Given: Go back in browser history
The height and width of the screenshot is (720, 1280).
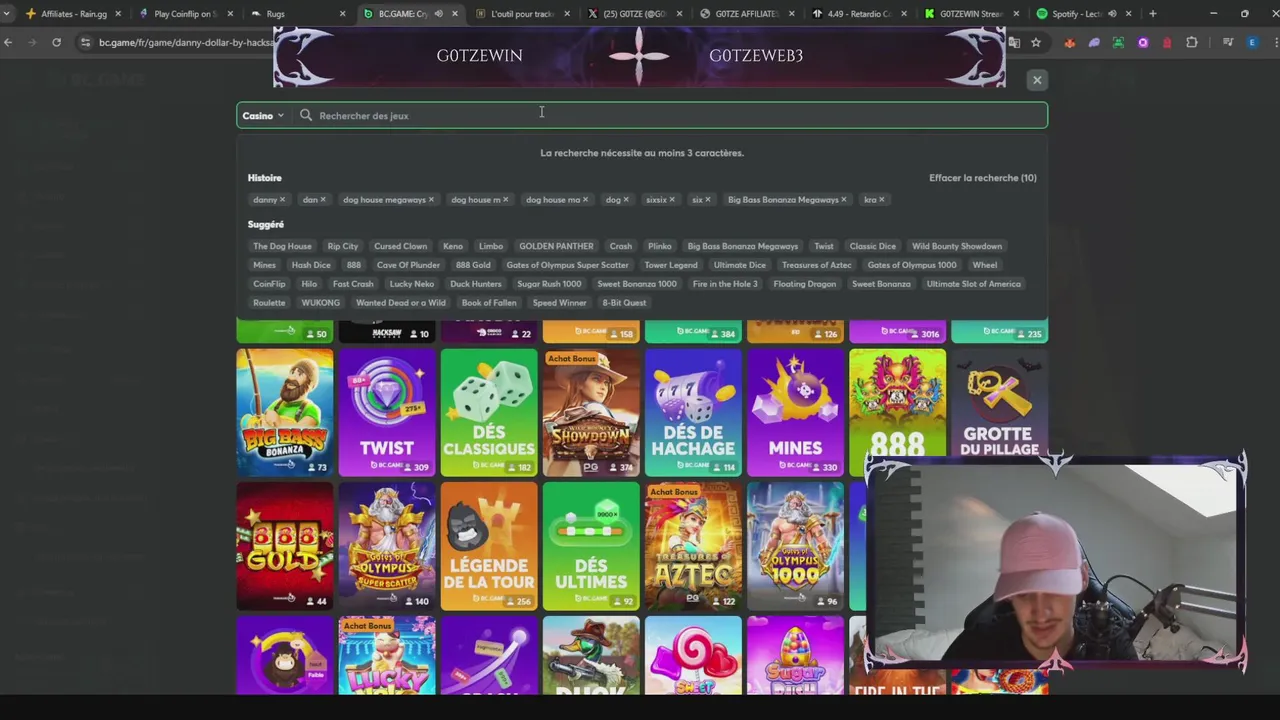Looking at the screenshot, I should [8, 43].
